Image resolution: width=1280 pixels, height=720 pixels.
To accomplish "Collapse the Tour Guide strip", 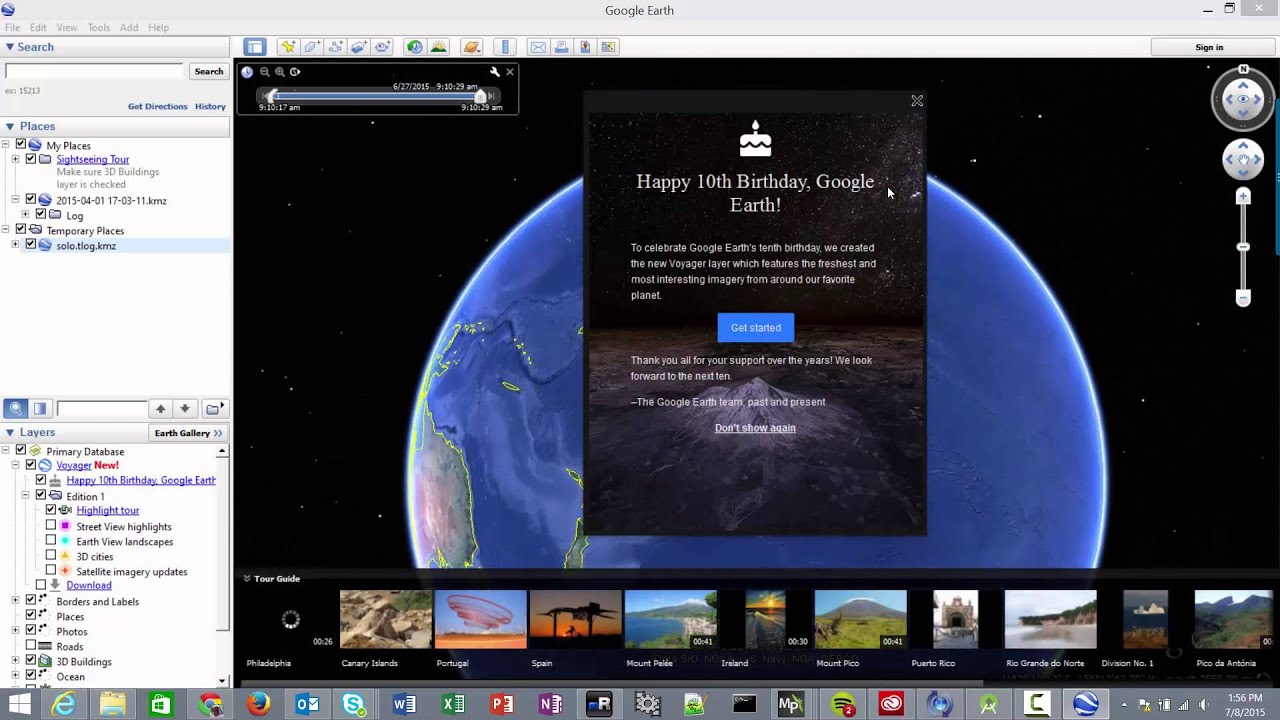I will (x=247, y=578).
